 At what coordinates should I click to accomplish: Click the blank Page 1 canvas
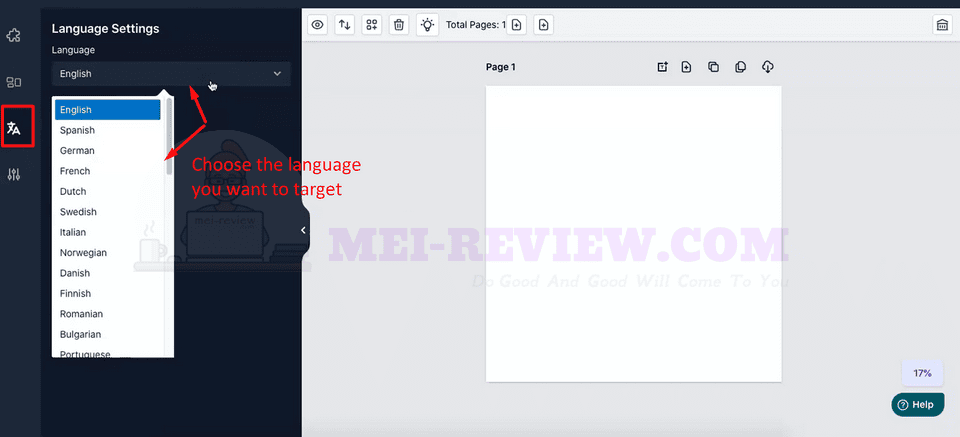coord(633,234)
